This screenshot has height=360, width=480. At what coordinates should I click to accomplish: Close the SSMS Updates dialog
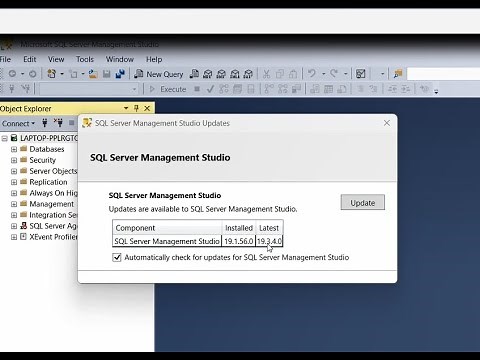pyautogui.click(x=387, y=123)
